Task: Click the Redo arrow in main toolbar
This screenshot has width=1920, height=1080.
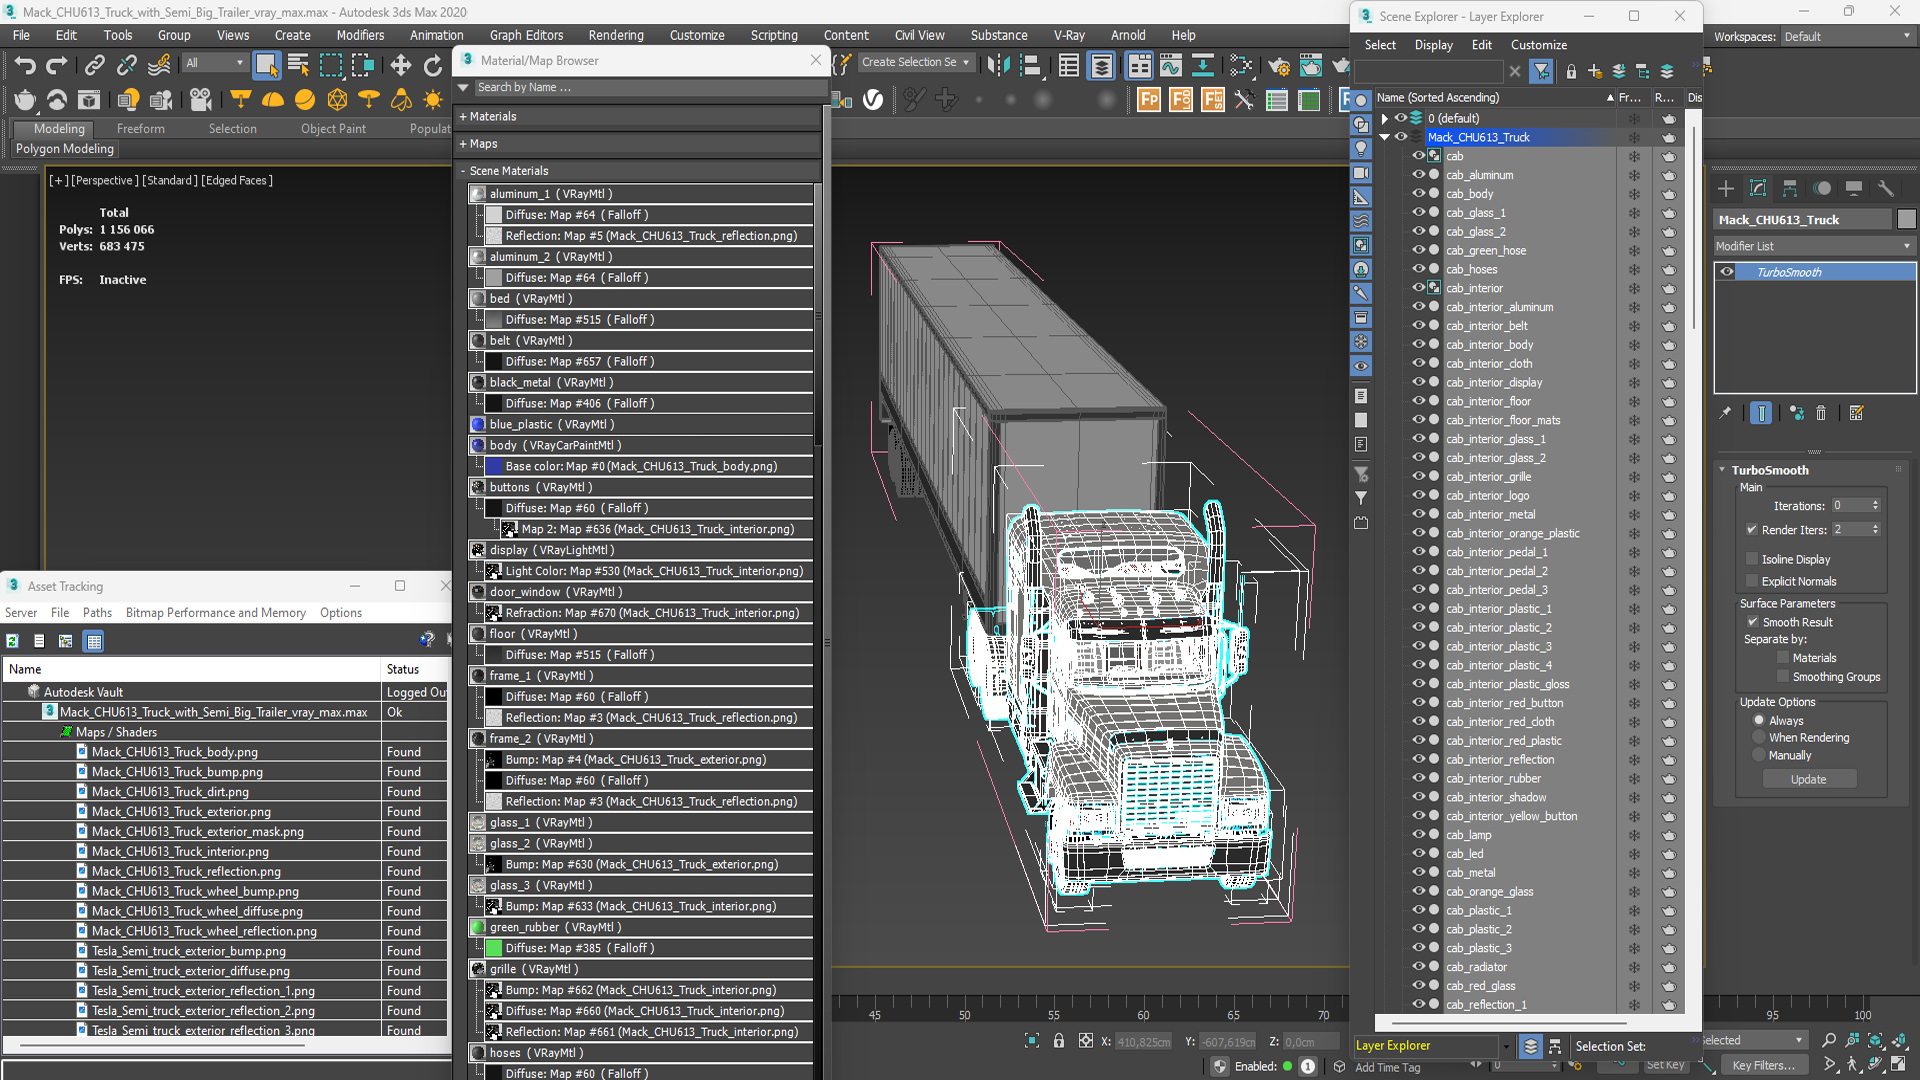Action: (x=57, y=66)
